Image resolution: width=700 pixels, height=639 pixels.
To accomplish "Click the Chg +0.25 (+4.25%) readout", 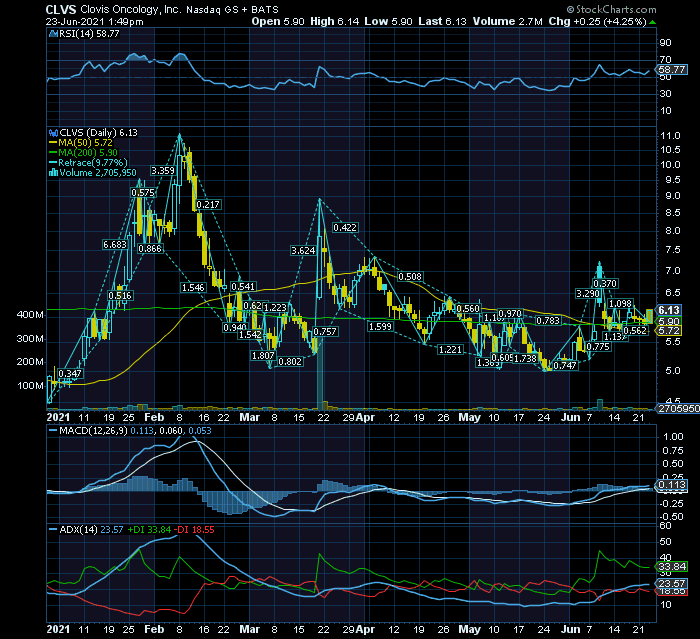I will 598,21.
